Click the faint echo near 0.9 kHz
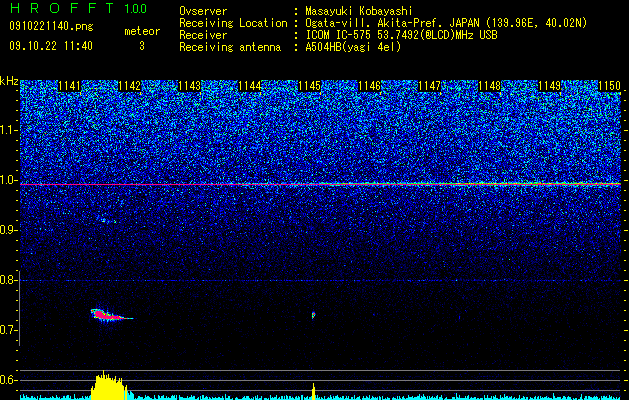Screen dimensions: 629x400 pos(106,220)
